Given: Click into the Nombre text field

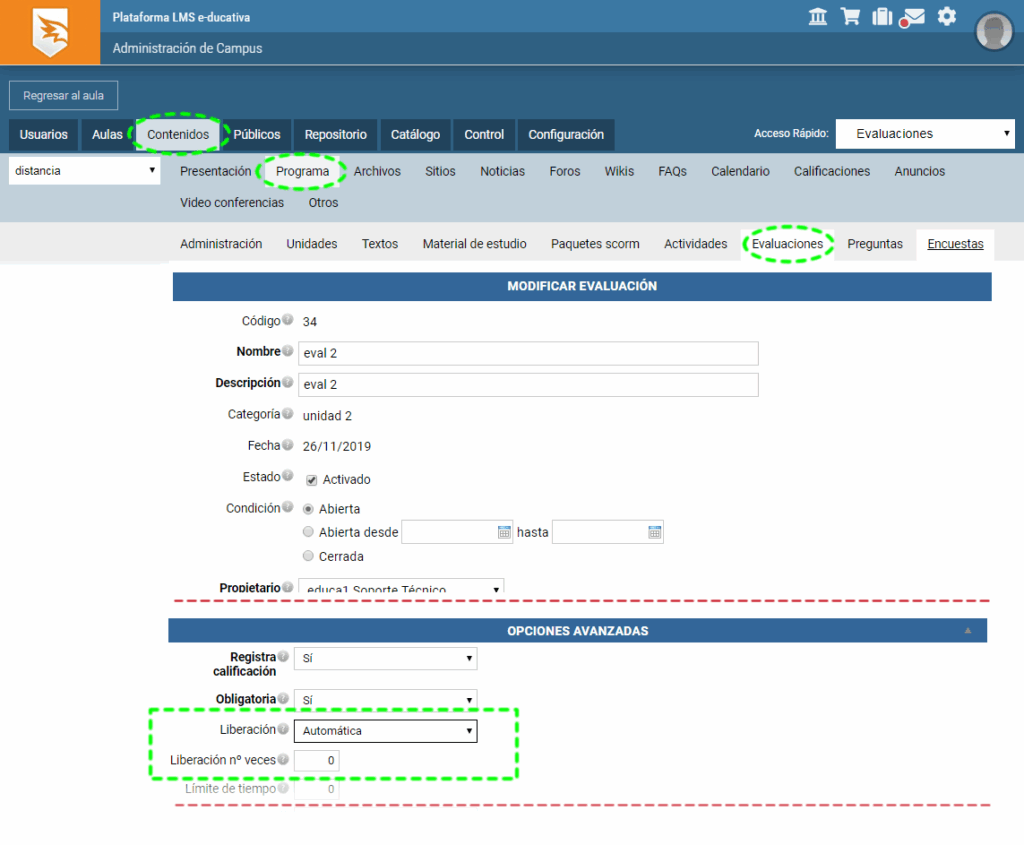Looking at the screenshot, I should [528, 353].
